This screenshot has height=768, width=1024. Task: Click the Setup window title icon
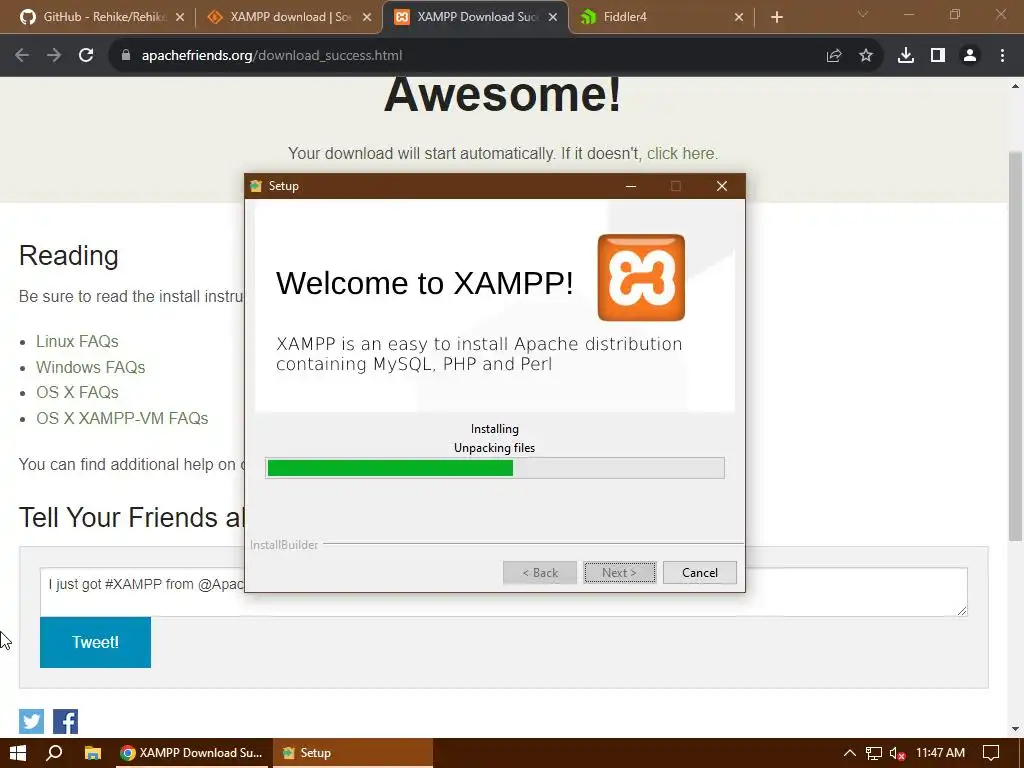pyautogui.click(x=256, y=186)
